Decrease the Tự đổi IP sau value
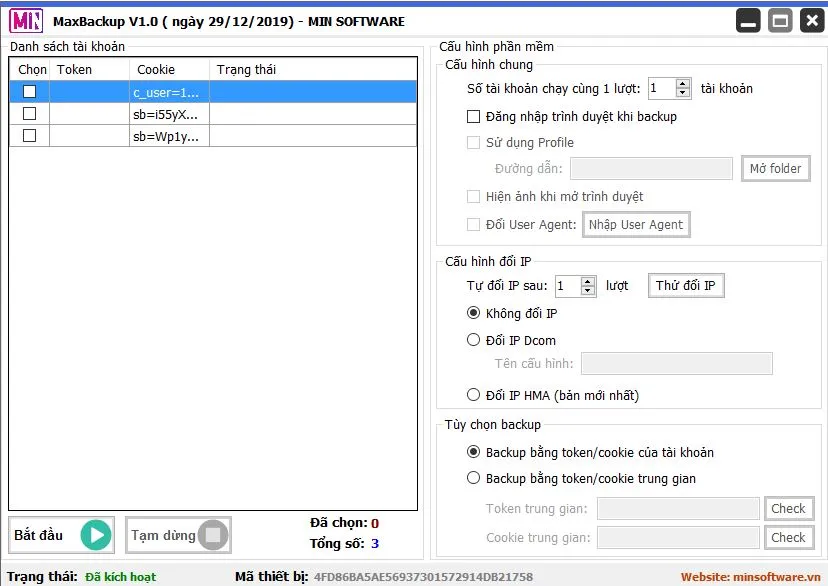Viewport: 828px width, 586px height. 588,291
